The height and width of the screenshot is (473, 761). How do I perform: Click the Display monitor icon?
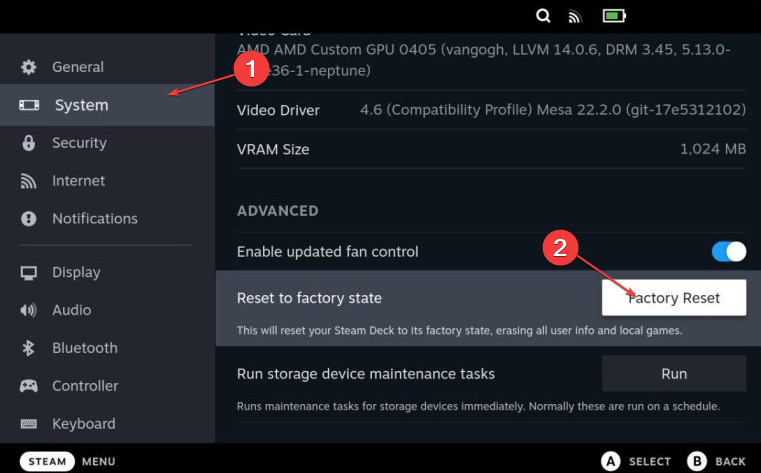[x=29, y=273]
